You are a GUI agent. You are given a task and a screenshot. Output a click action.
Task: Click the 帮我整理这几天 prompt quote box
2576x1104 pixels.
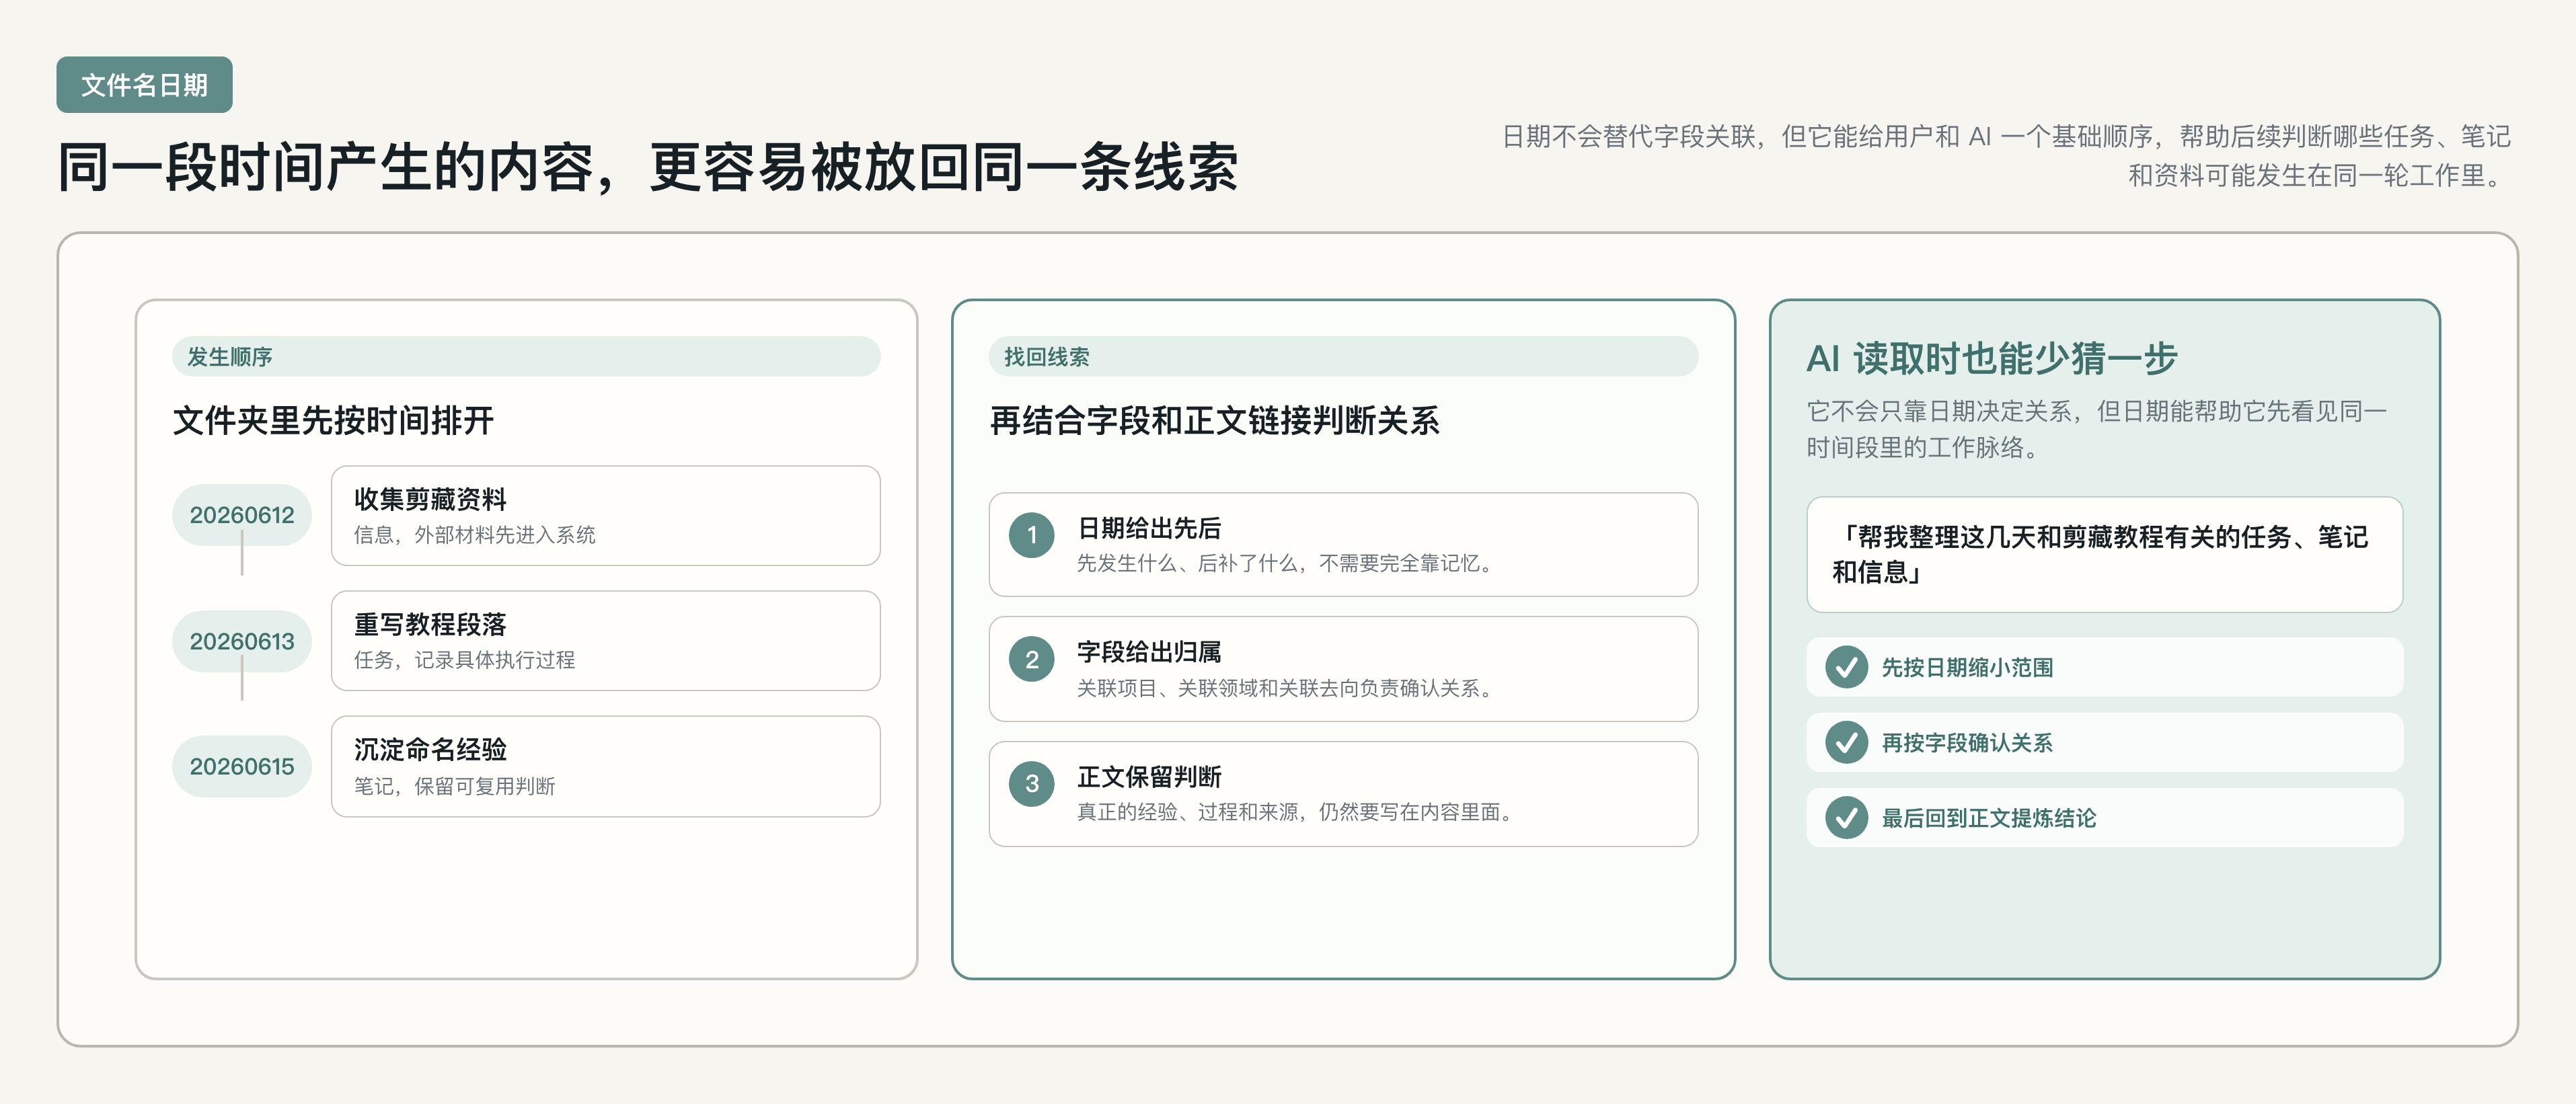2104,554
